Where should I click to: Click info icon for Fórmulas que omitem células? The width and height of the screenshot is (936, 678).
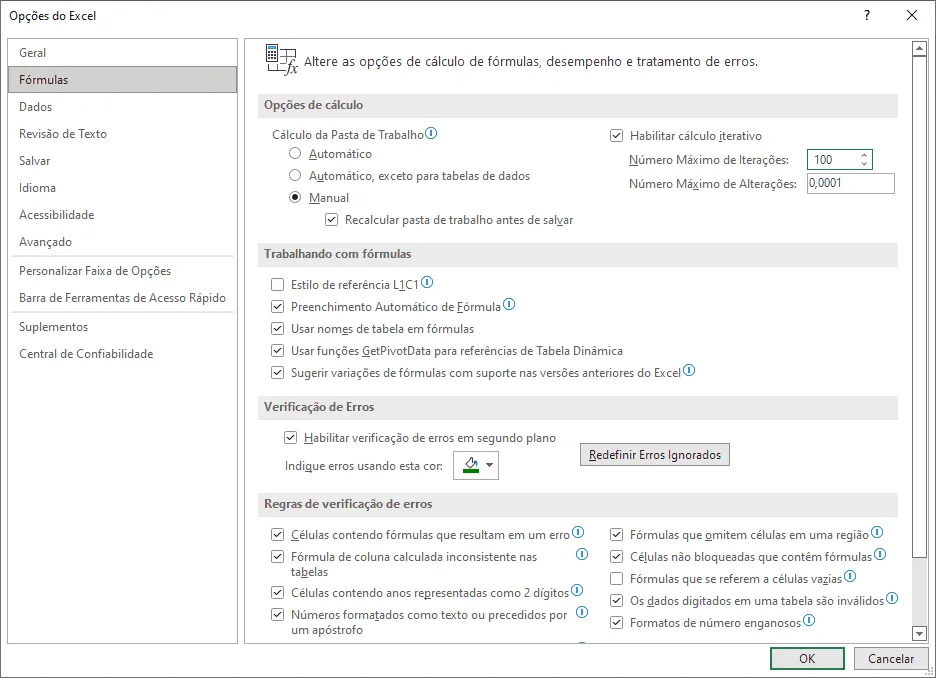(x=877, y=532)
